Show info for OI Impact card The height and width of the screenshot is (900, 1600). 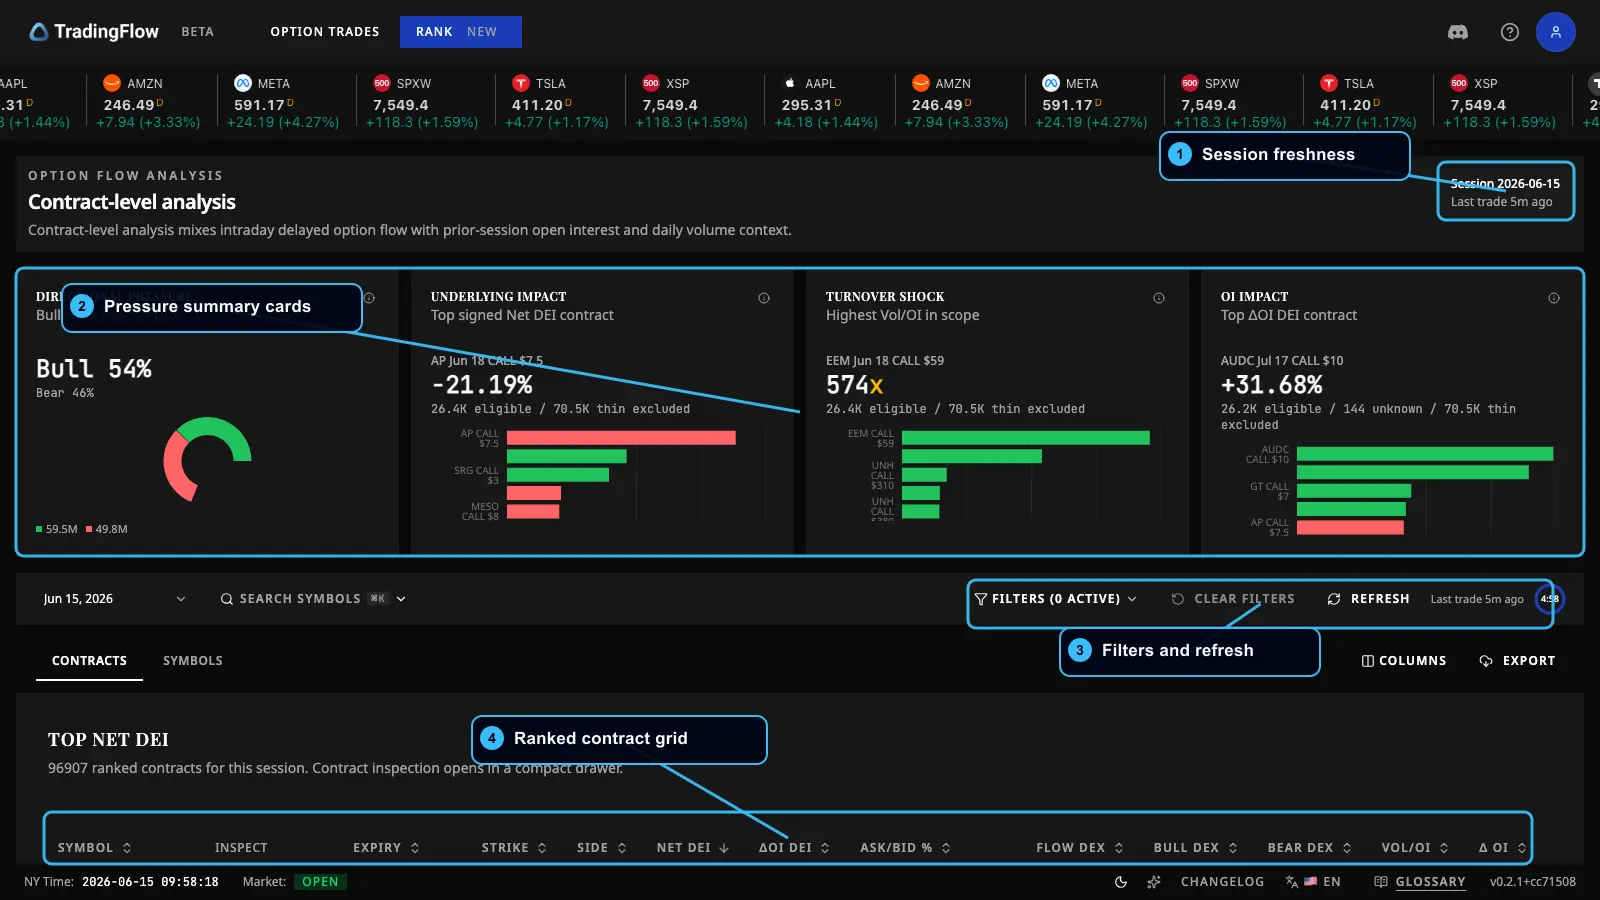[x=1554, y=298]
